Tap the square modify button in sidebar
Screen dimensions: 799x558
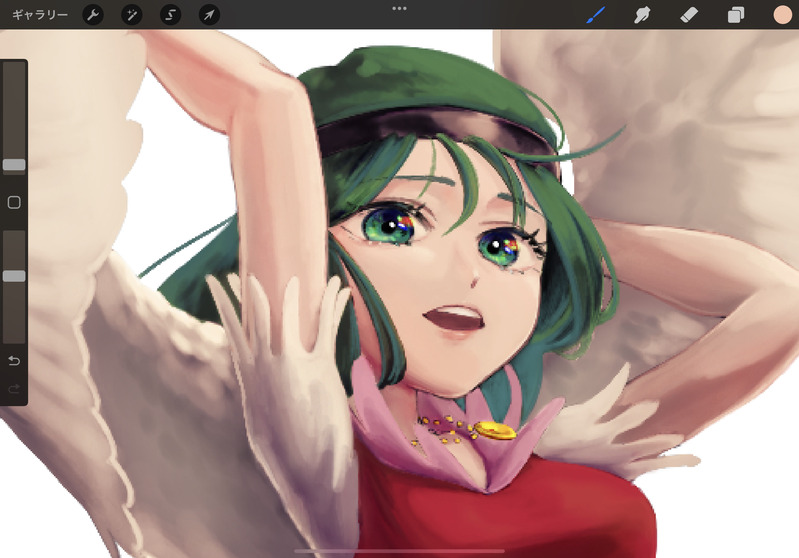click(14, 202)
